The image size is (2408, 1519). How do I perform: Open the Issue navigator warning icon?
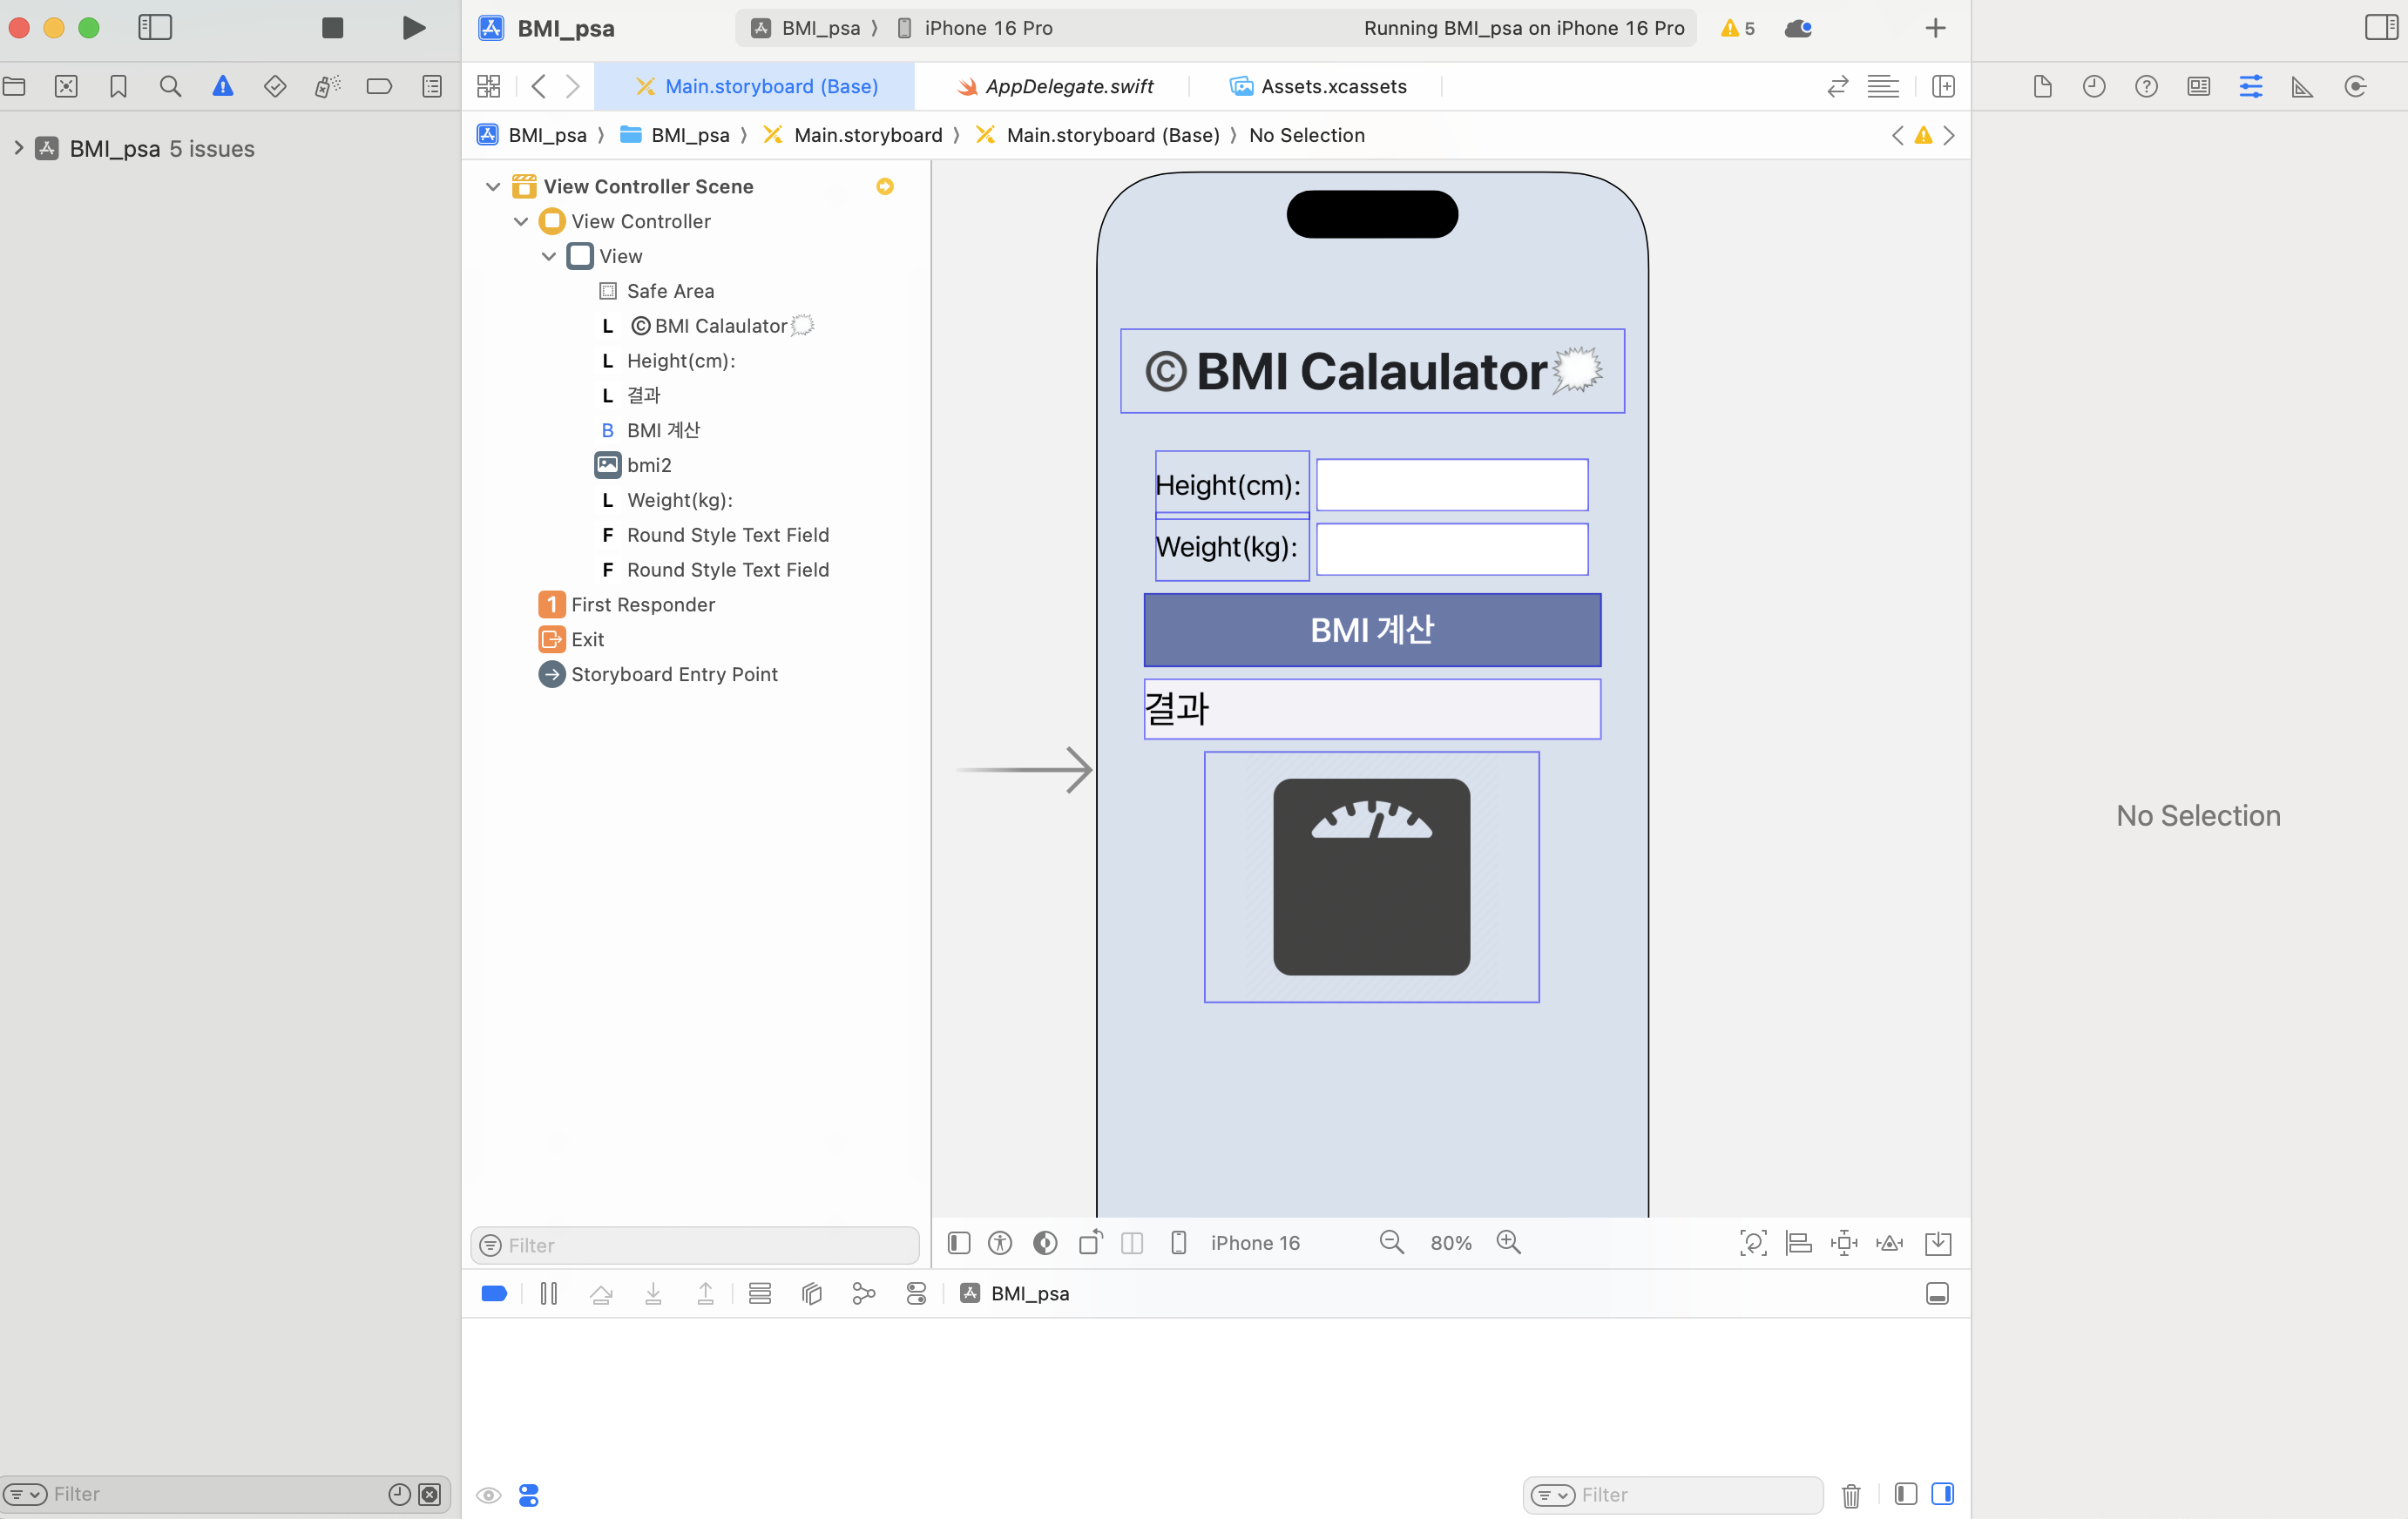tap(222, 87)
